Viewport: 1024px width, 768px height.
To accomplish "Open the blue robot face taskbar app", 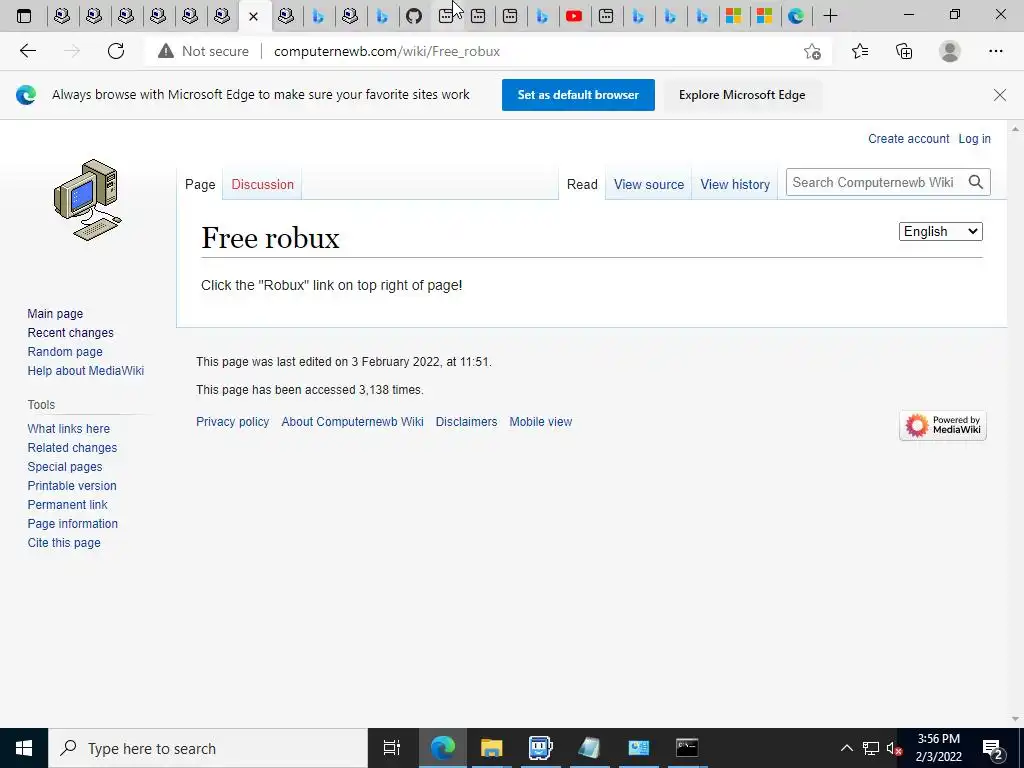I will pos(540,748).
